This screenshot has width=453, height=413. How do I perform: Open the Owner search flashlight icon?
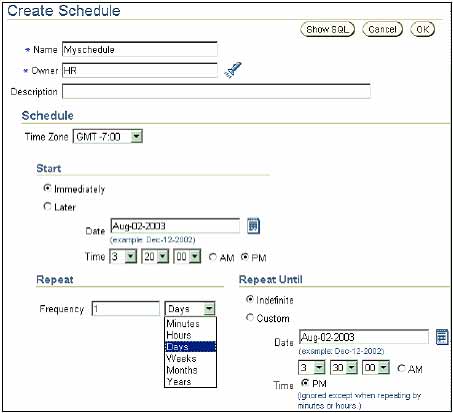[233, 70]
